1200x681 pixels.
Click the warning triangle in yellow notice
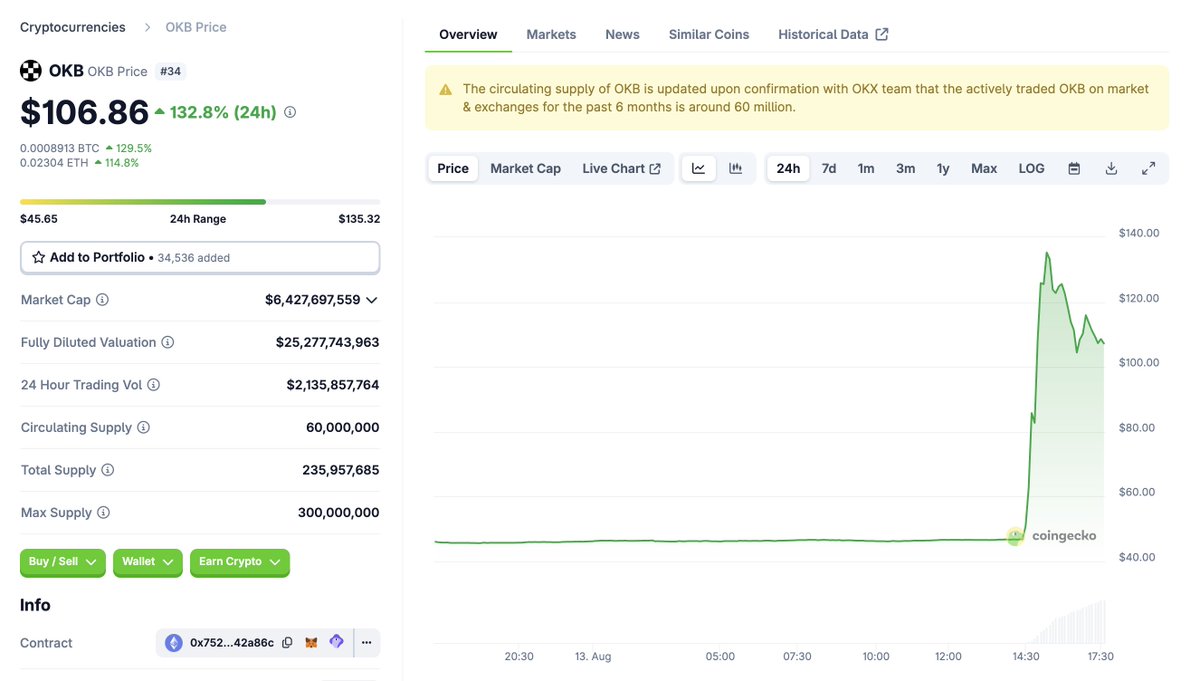coord(446,90)
